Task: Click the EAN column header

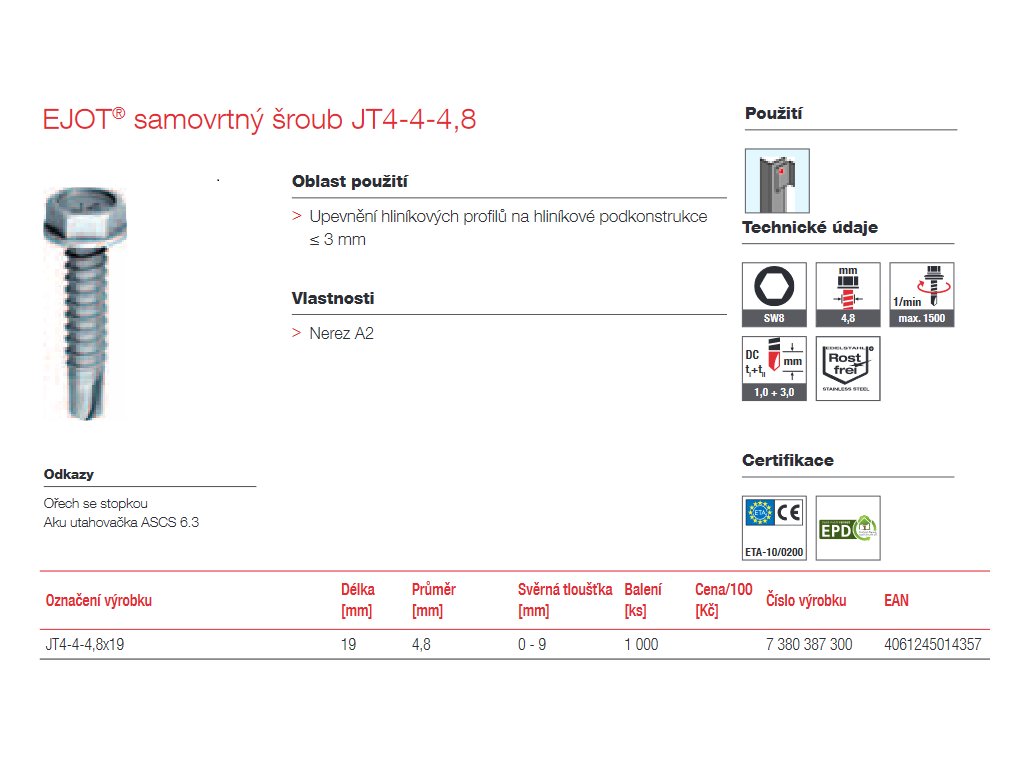Action: [x=896, y=601]
